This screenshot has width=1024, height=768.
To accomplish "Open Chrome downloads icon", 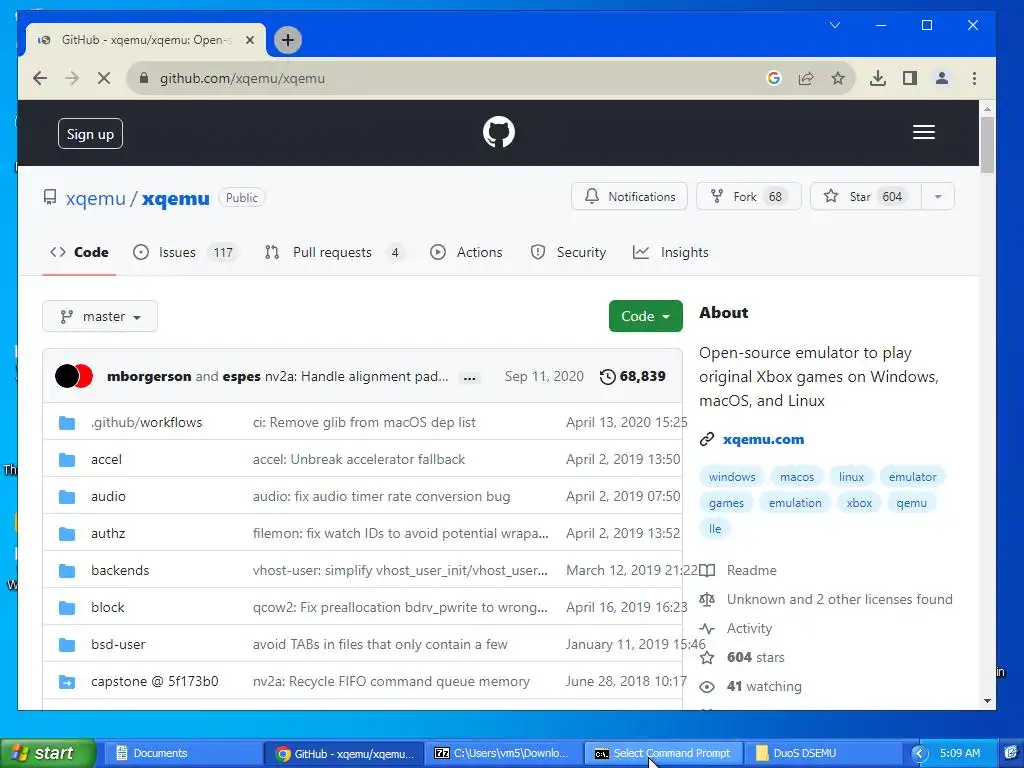I will 878,78.
